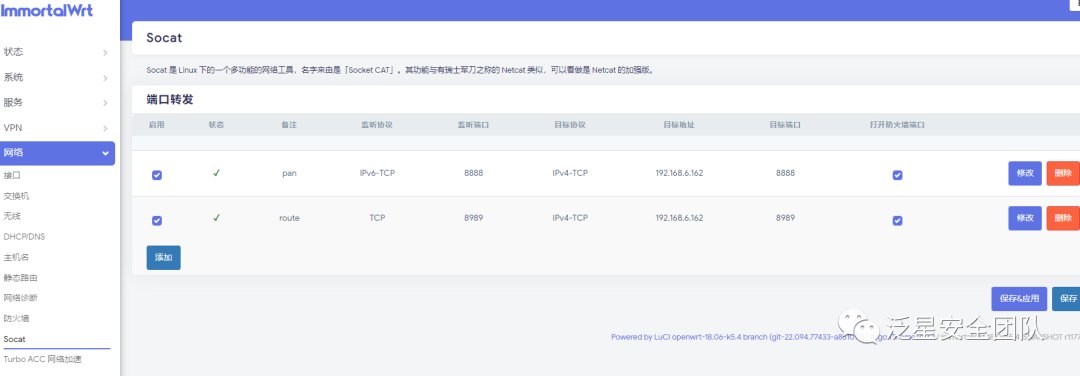Click the TCP listen protocol in route row
The image size is (1080, 376).
click(x=377, y=218)
